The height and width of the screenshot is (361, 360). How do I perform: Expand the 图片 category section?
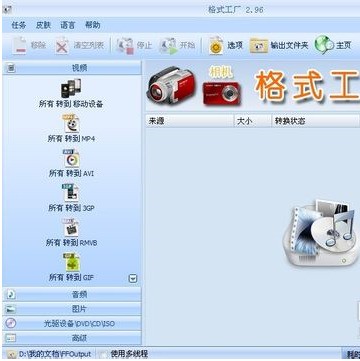click(x=72, y=309)
